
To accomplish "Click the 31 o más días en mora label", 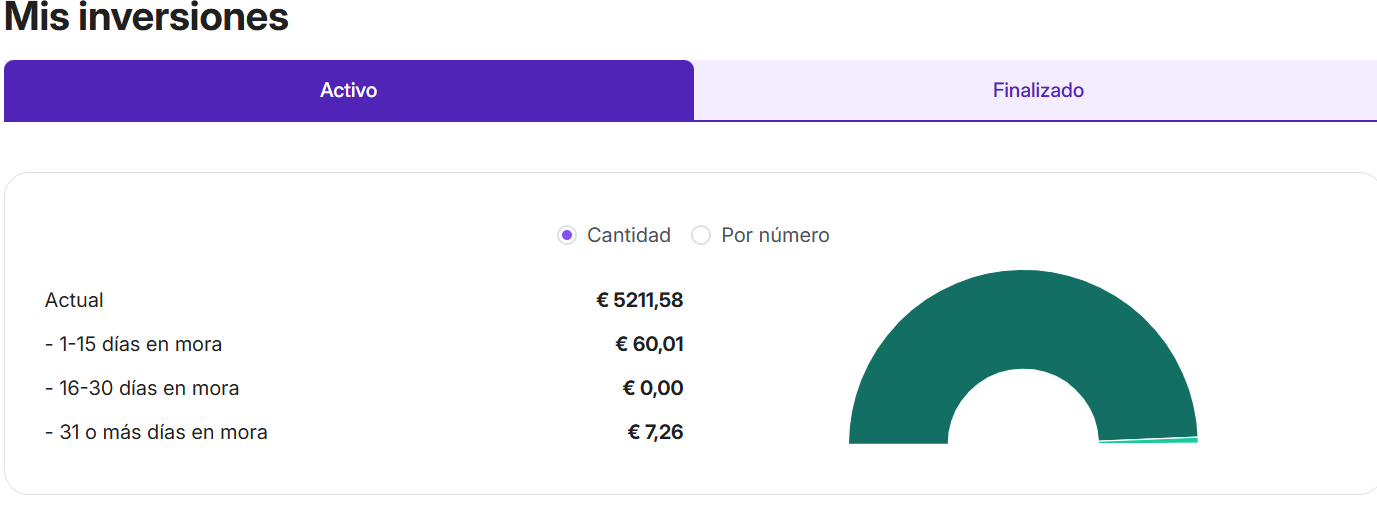I will click(x=156, y=433).
